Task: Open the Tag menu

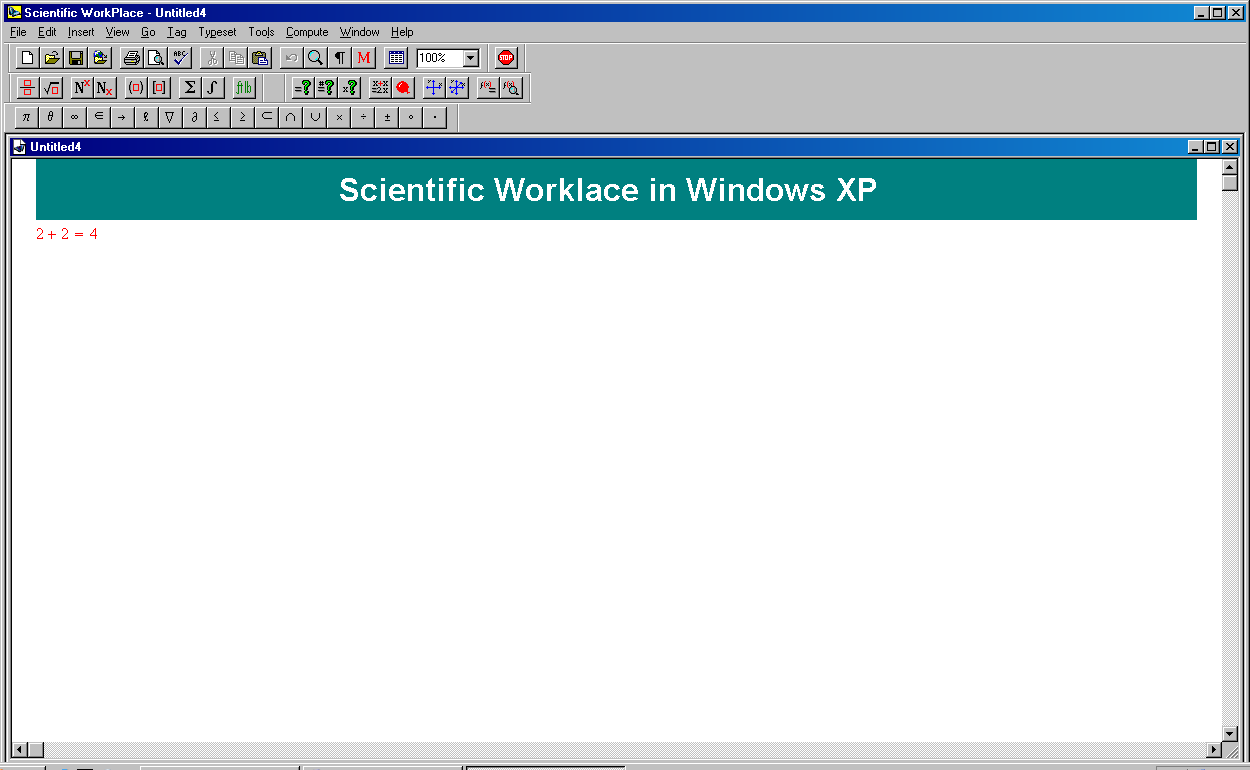Action: point(177,32)
